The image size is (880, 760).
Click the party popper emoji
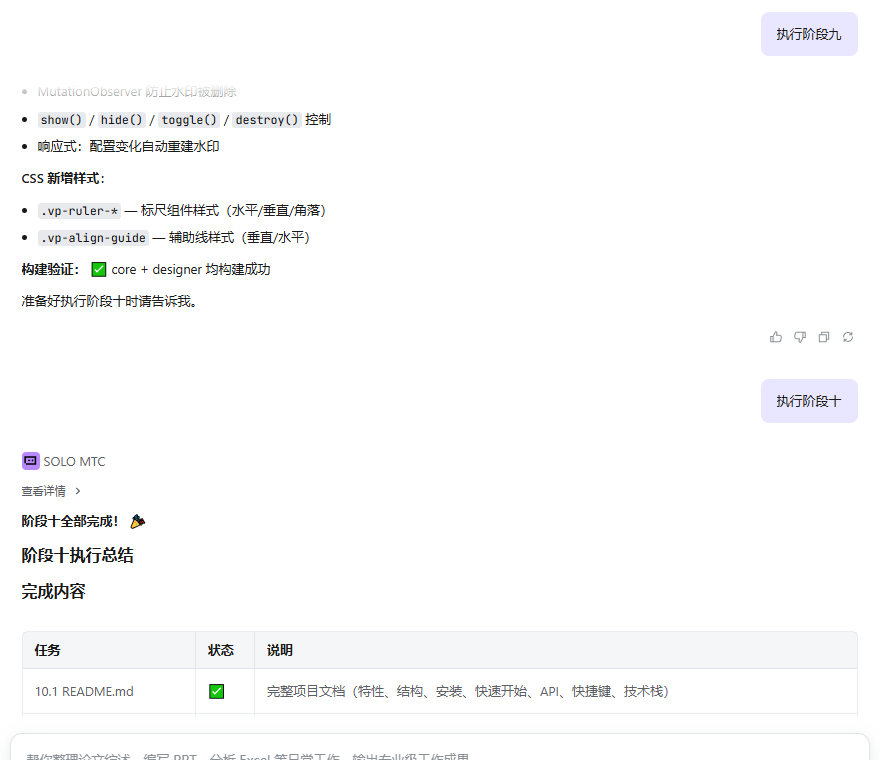click(138, 521)
